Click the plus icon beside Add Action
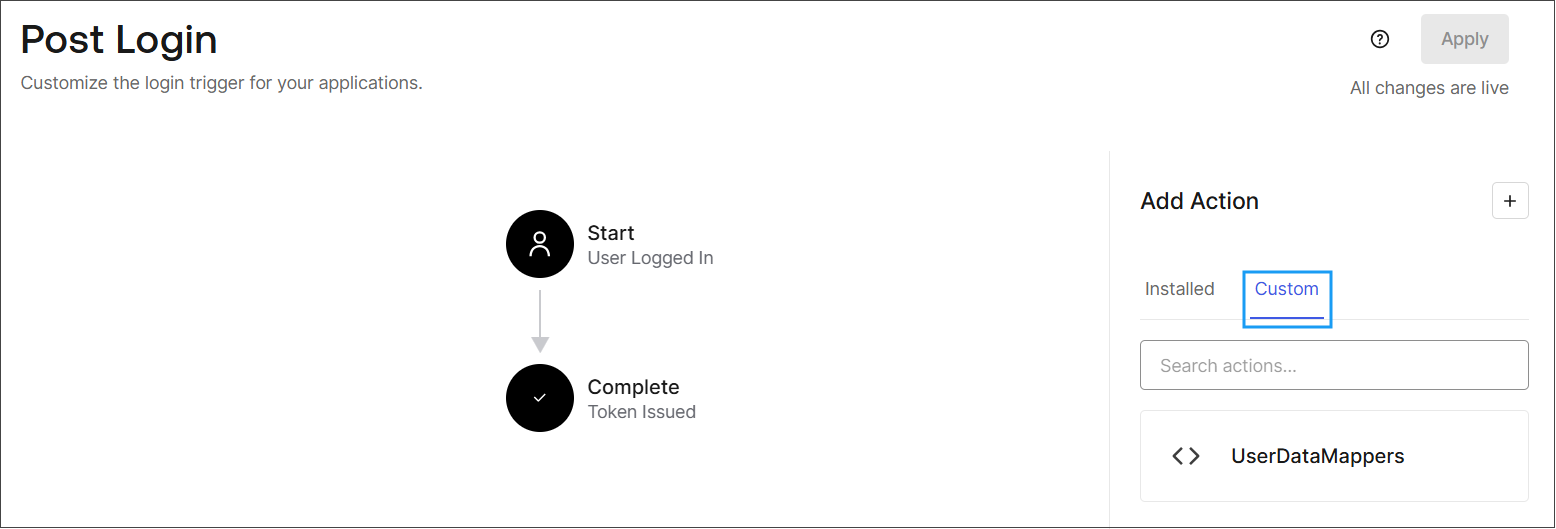The image size is (1556, 529). [1510, 201]
